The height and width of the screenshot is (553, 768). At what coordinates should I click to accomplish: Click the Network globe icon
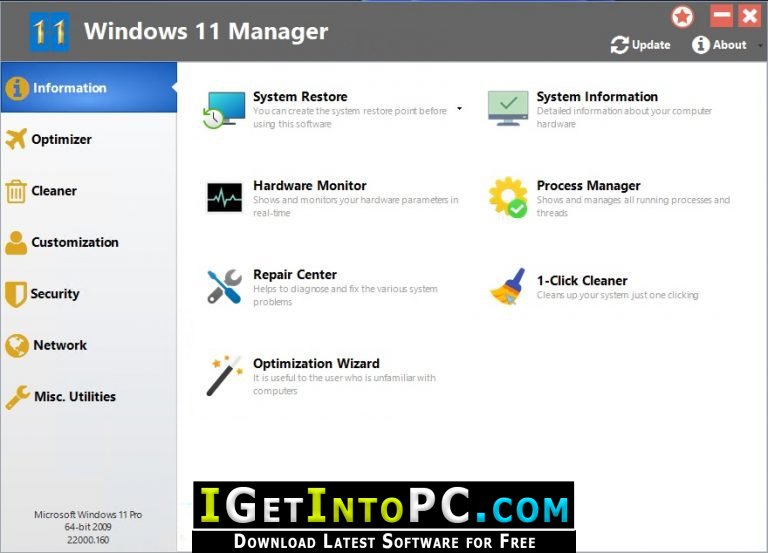click(x=17, y=345)
